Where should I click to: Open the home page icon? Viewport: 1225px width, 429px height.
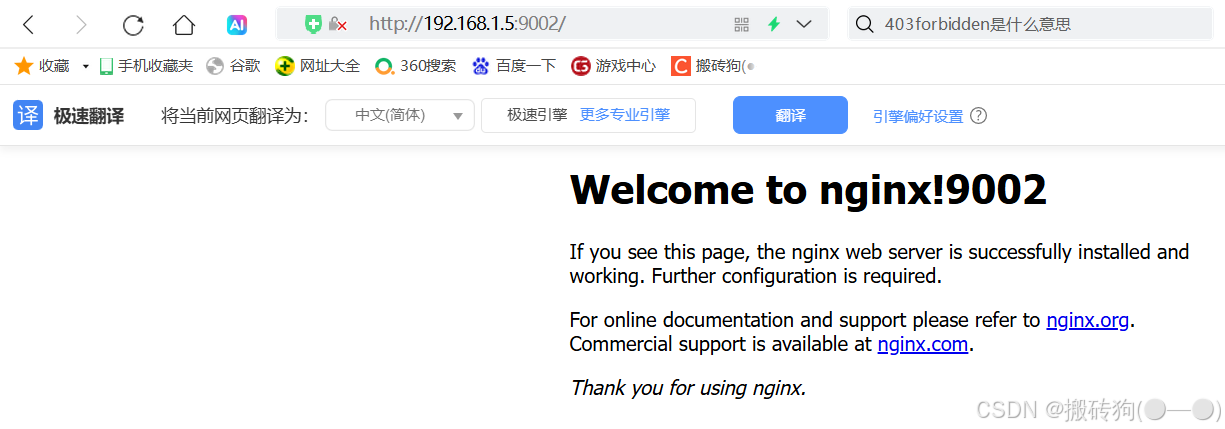(184, 24)
